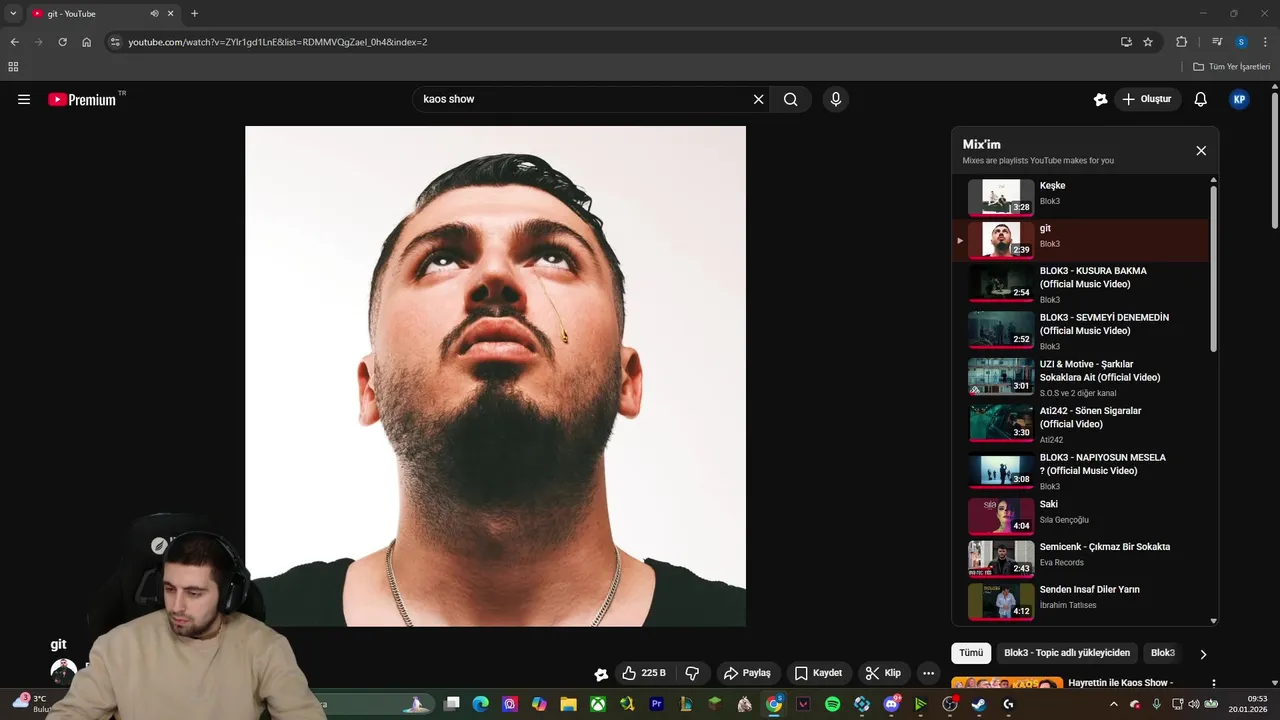
Task: Bookmark this page with the star
Action: click(x=1148, y=42)
